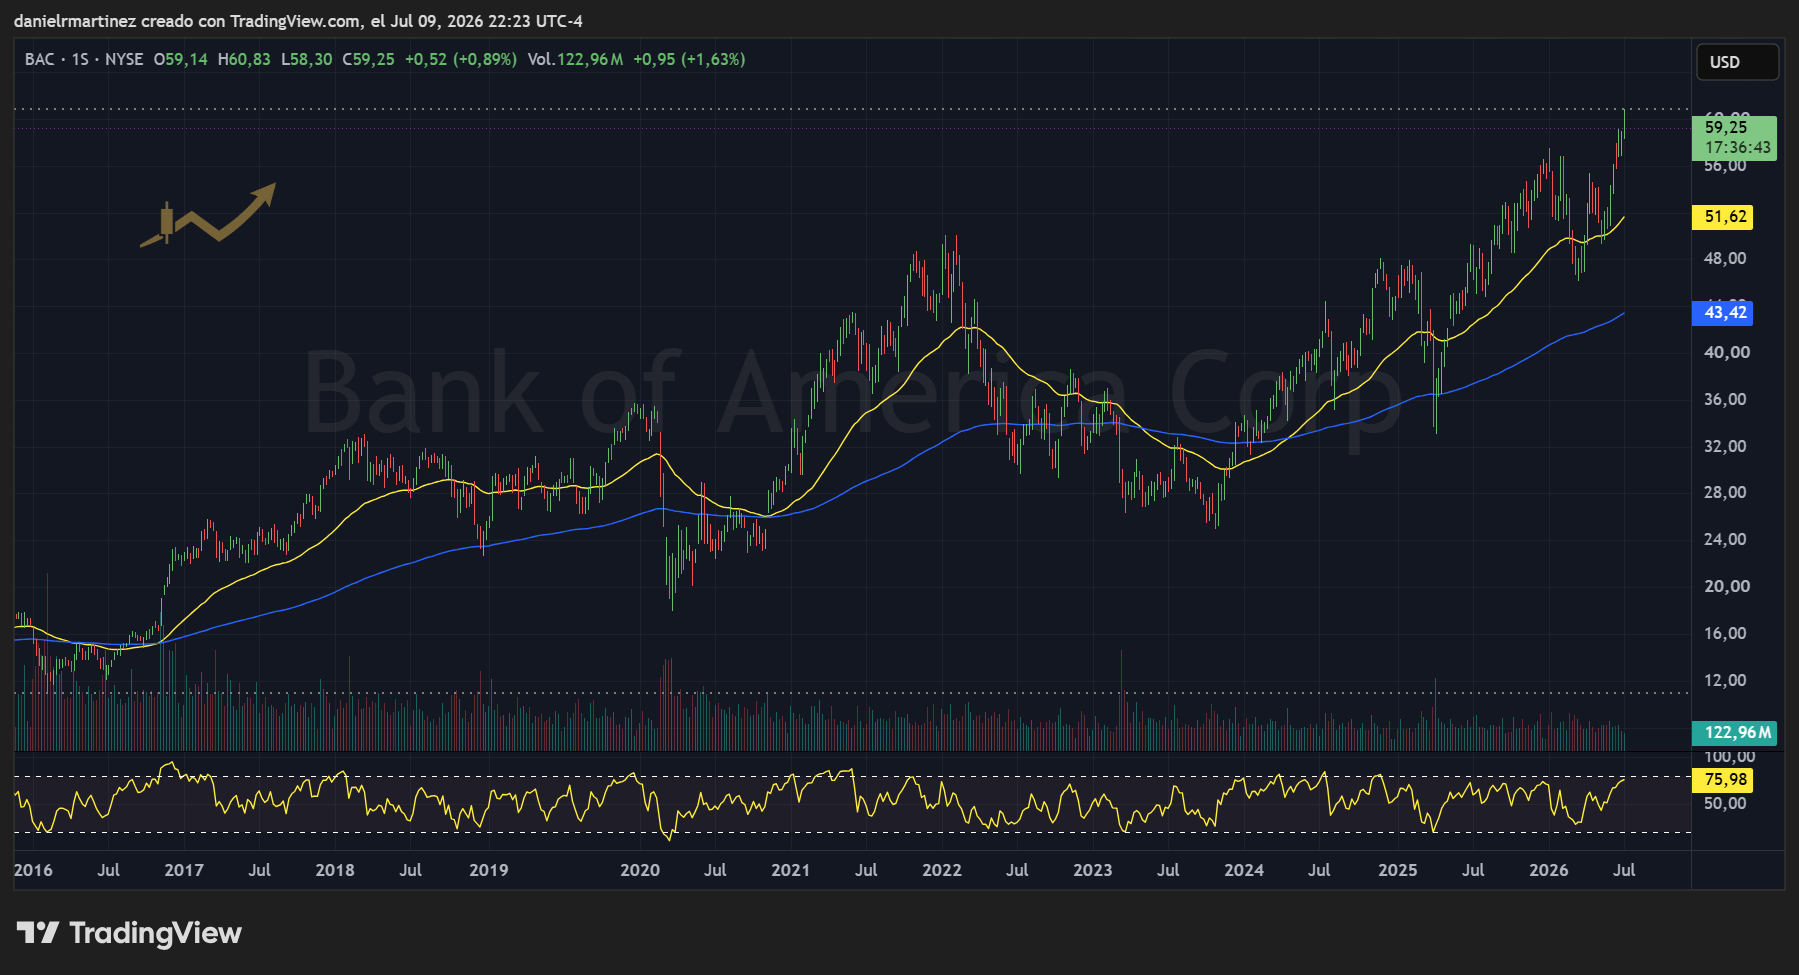Click the danielrmartinez snapshot attribution header text
Screen dimensions: 1799x975
tap(298, 21)
